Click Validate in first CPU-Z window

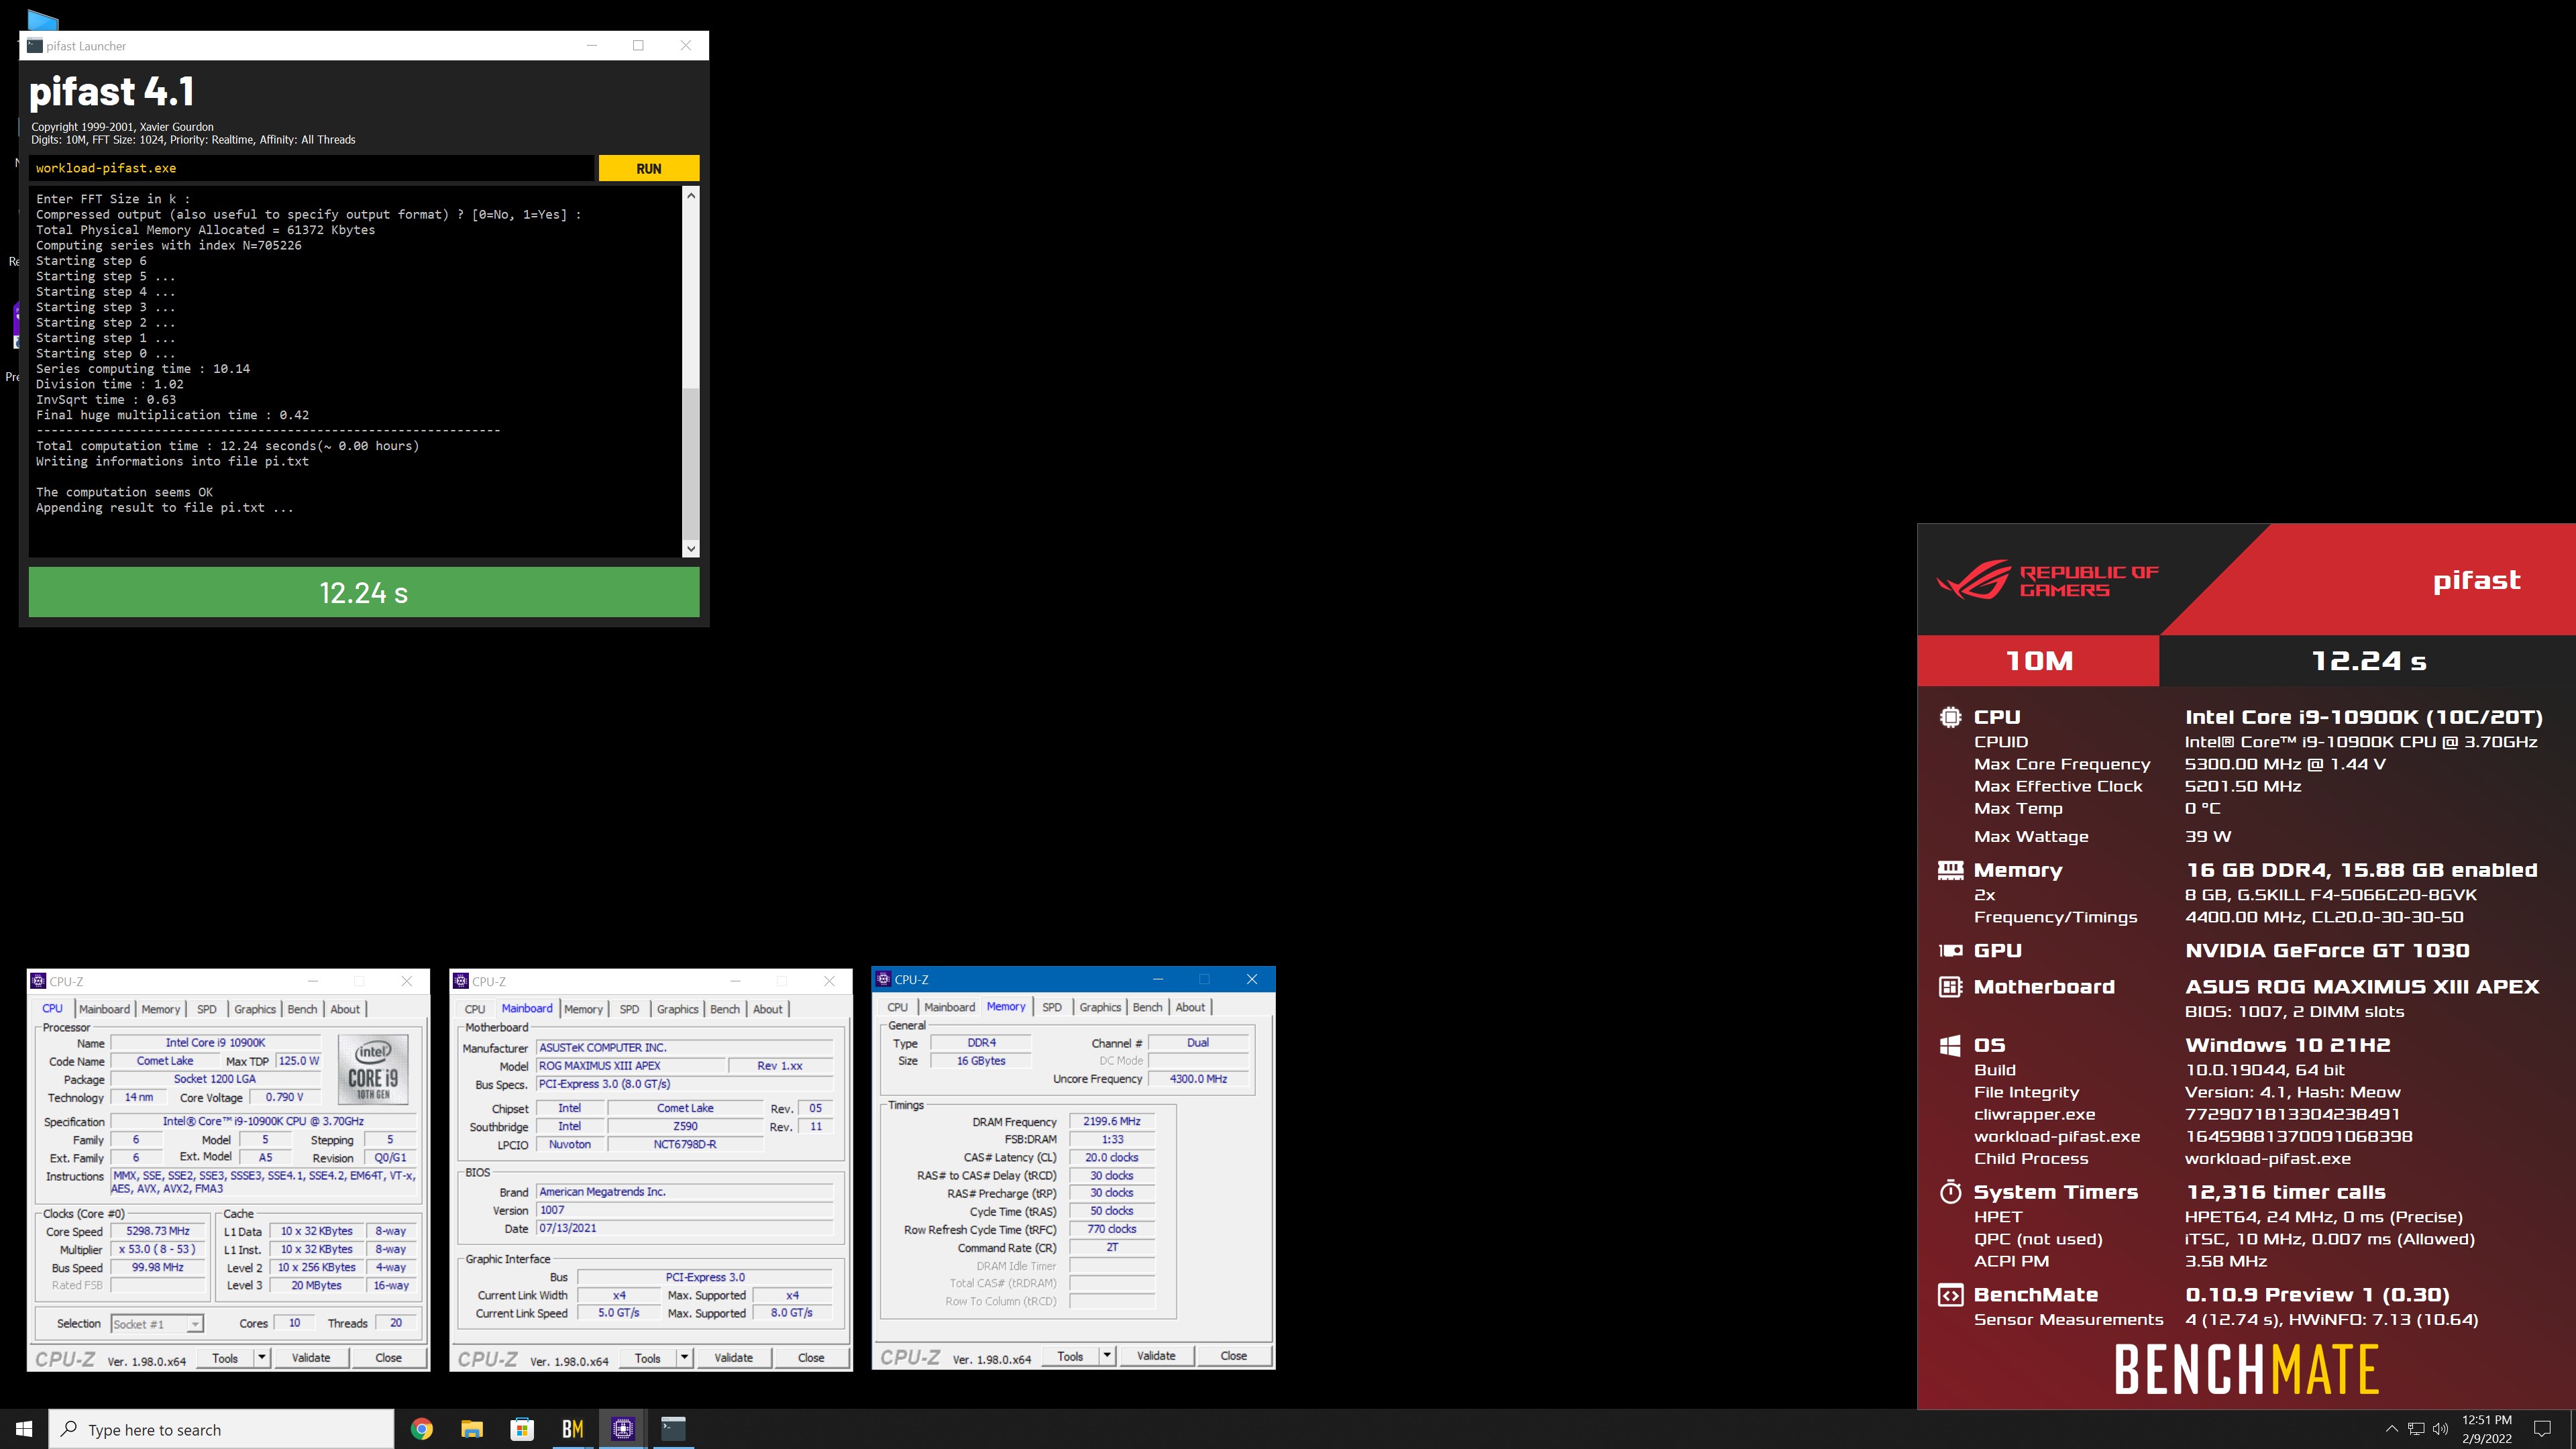pos(311,1358)
